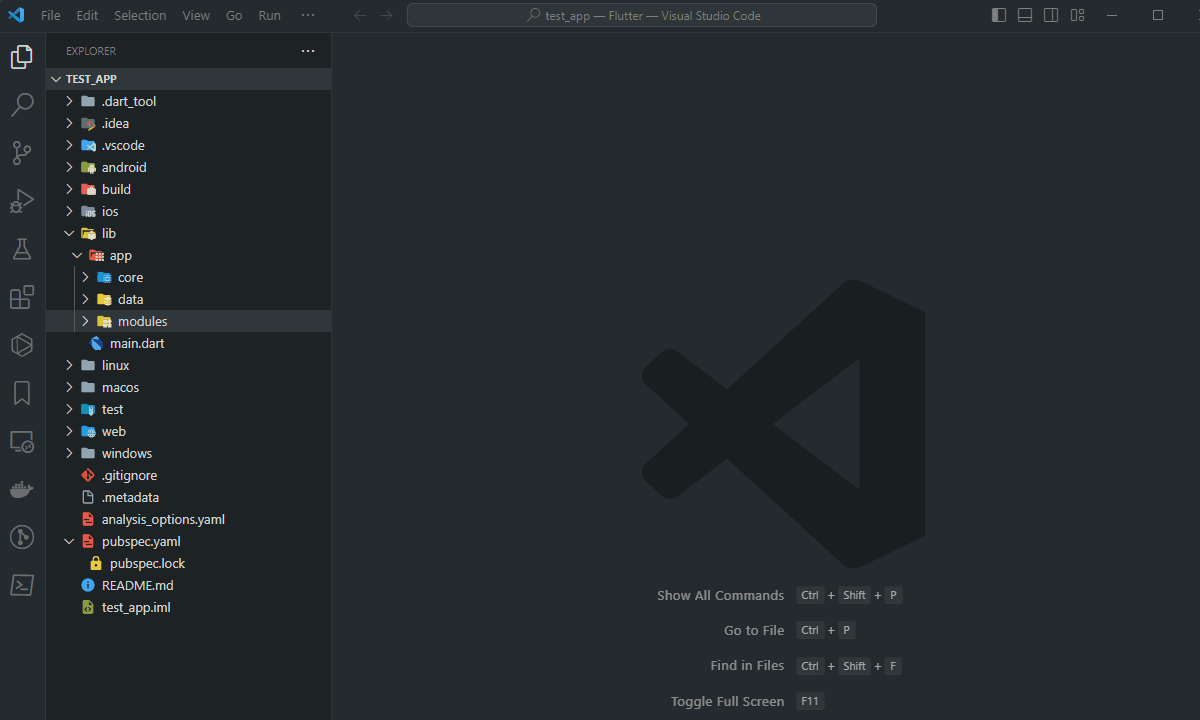Open main.dart file
This screenshot has height=720, width=1200.
coord(188,343)
